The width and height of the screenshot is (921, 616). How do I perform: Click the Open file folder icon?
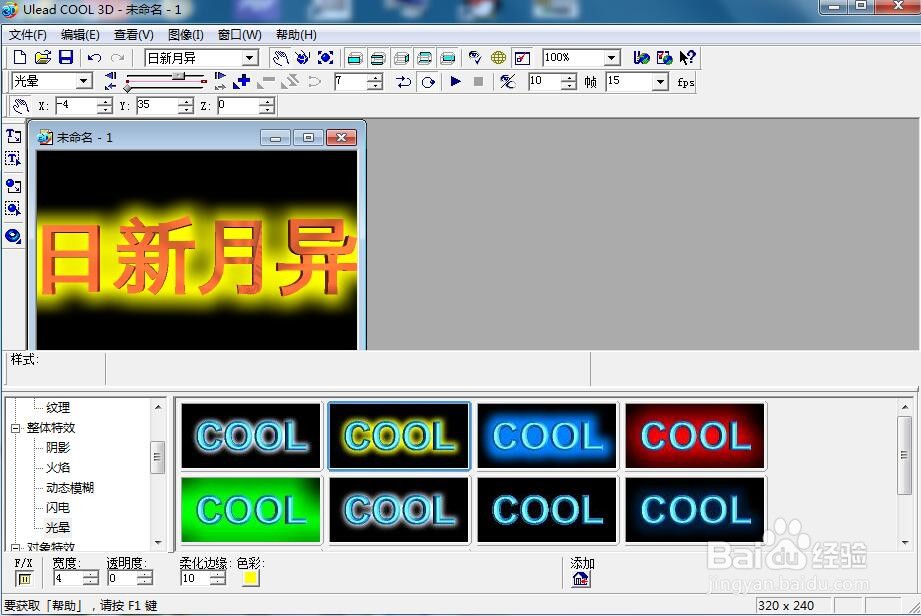coord(42,58)
